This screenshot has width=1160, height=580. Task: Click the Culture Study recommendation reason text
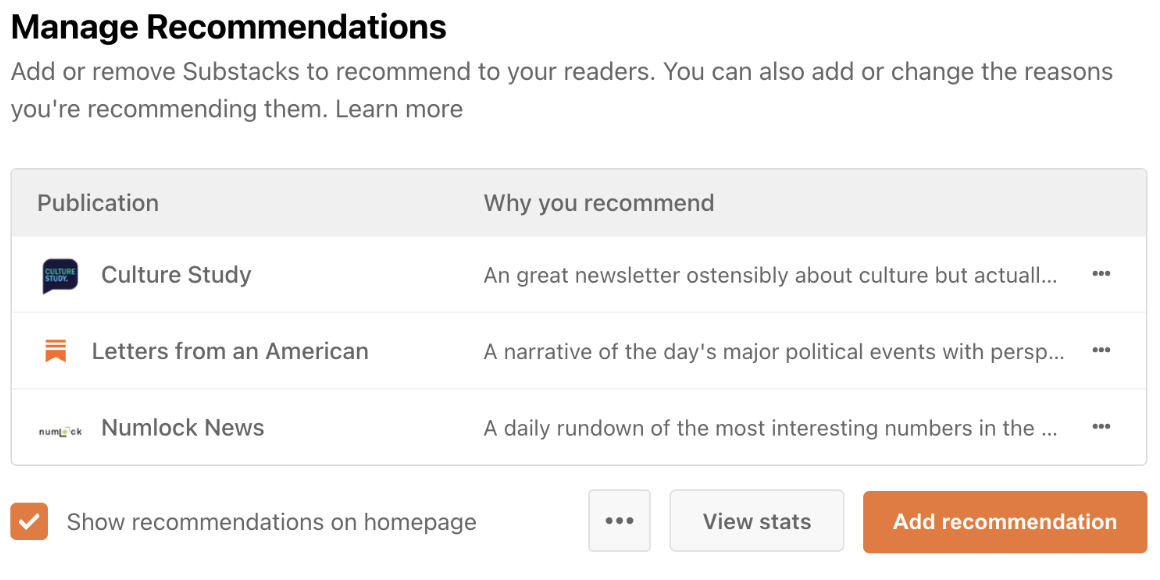click(x=770, y=276)
